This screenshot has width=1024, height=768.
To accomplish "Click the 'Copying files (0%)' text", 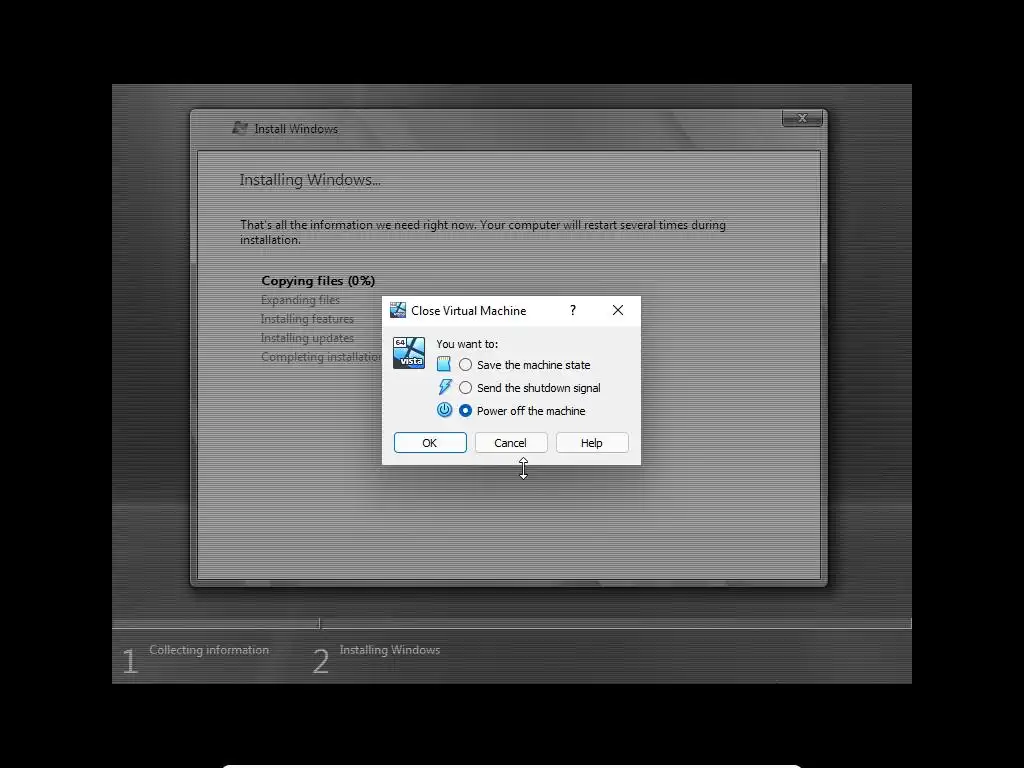I will (318, 281).
